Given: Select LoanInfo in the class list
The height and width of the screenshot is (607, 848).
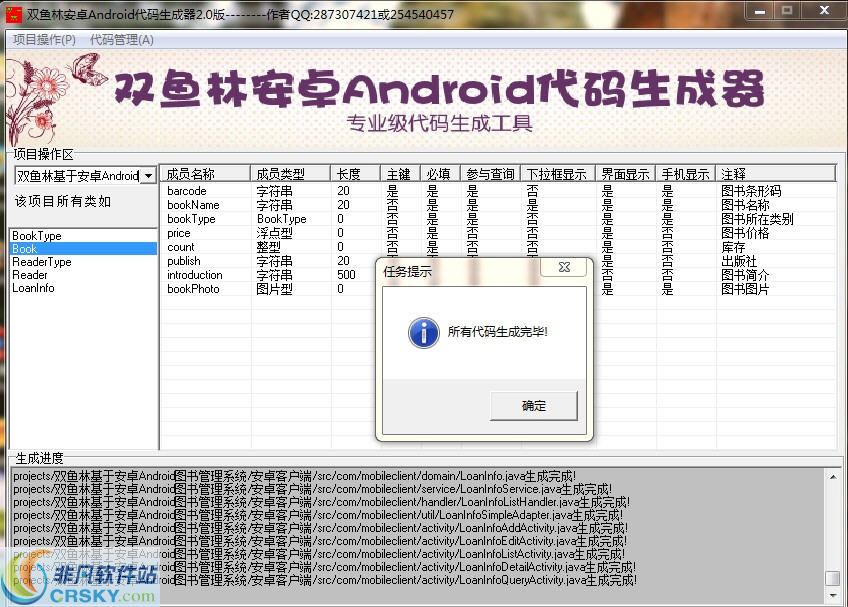Looking at the screenshot, I should click(x=83, y=288).
